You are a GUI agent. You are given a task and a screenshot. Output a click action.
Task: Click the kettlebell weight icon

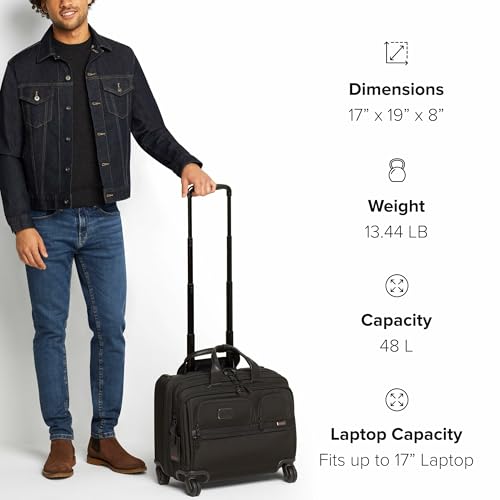(397, 170)
